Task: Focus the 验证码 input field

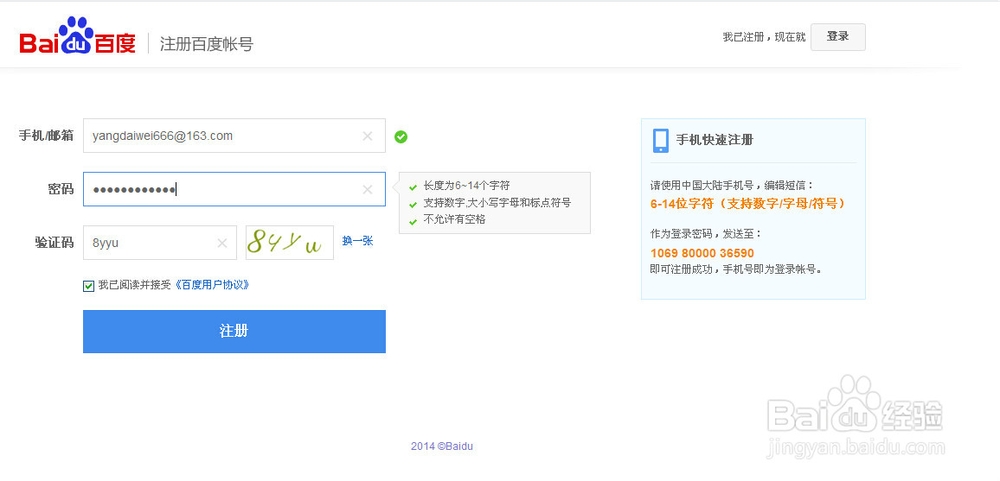Action: click(159, 243)
